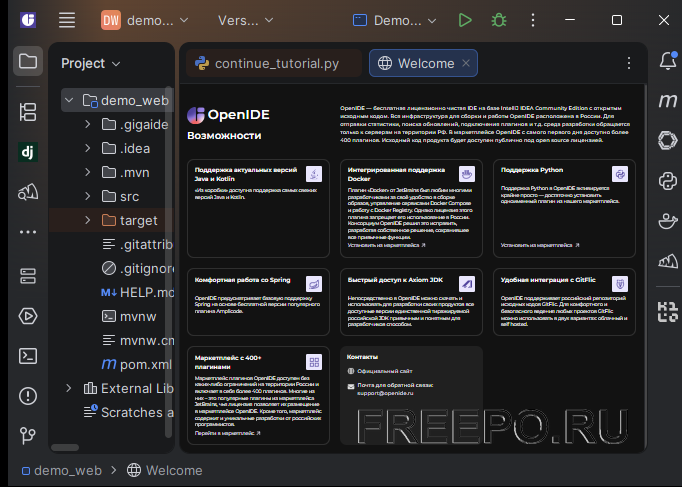Open the Docker whale tool window
The height and width of the screenshot is (487, 682).
[668, 221]
